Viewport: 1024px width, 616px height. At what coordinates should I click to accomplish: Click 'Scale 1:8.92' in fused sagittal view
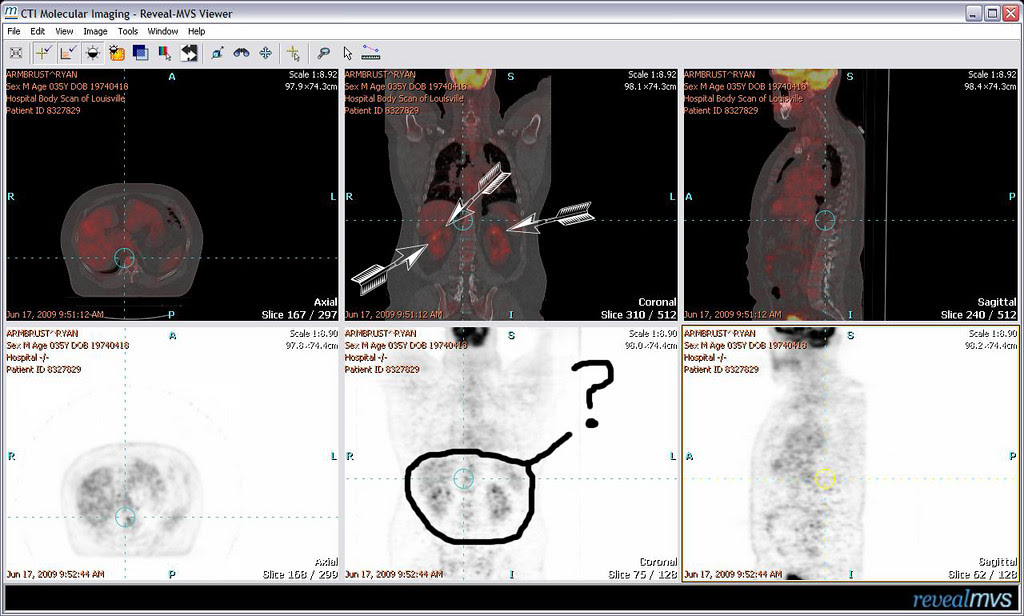pos(992,74)
